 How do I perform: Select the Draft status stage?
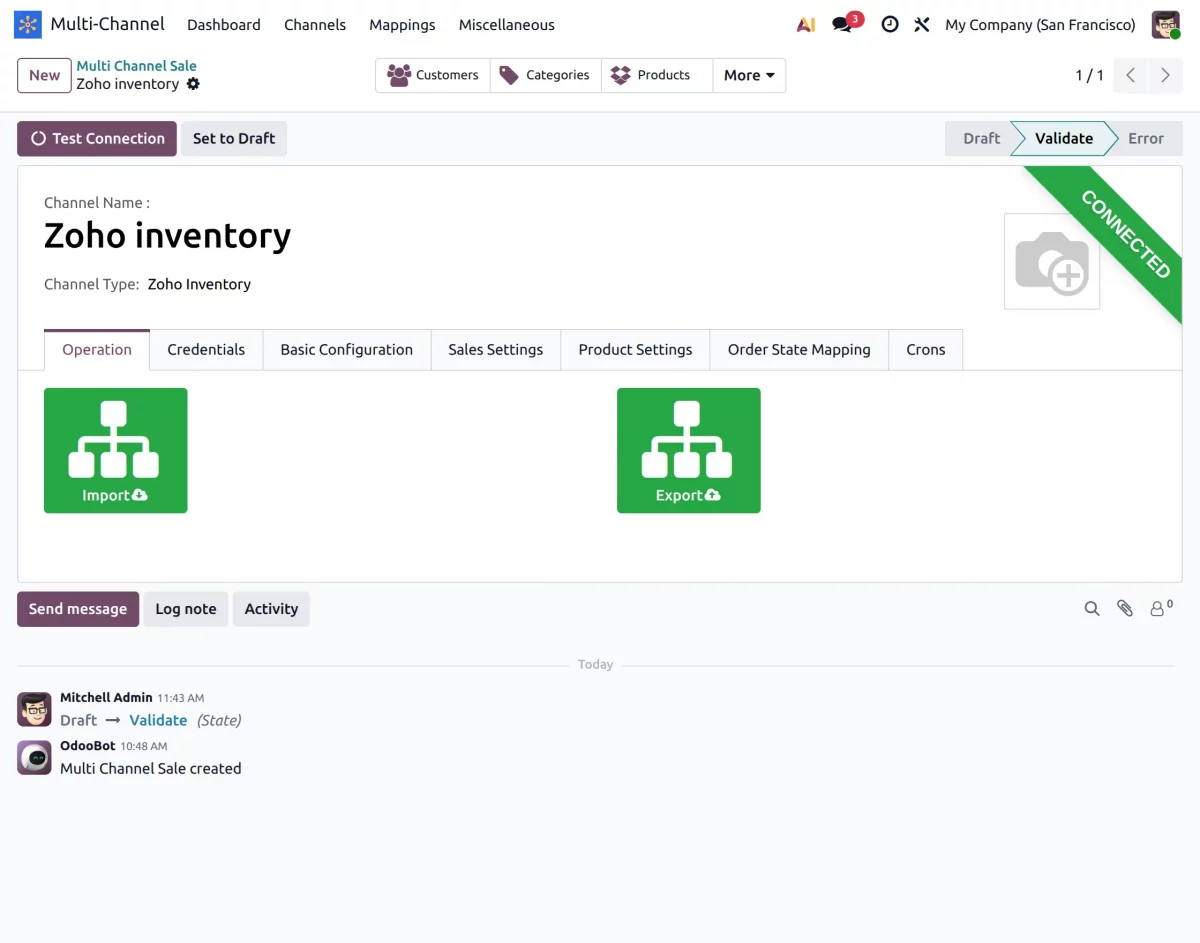pos(981,139)
